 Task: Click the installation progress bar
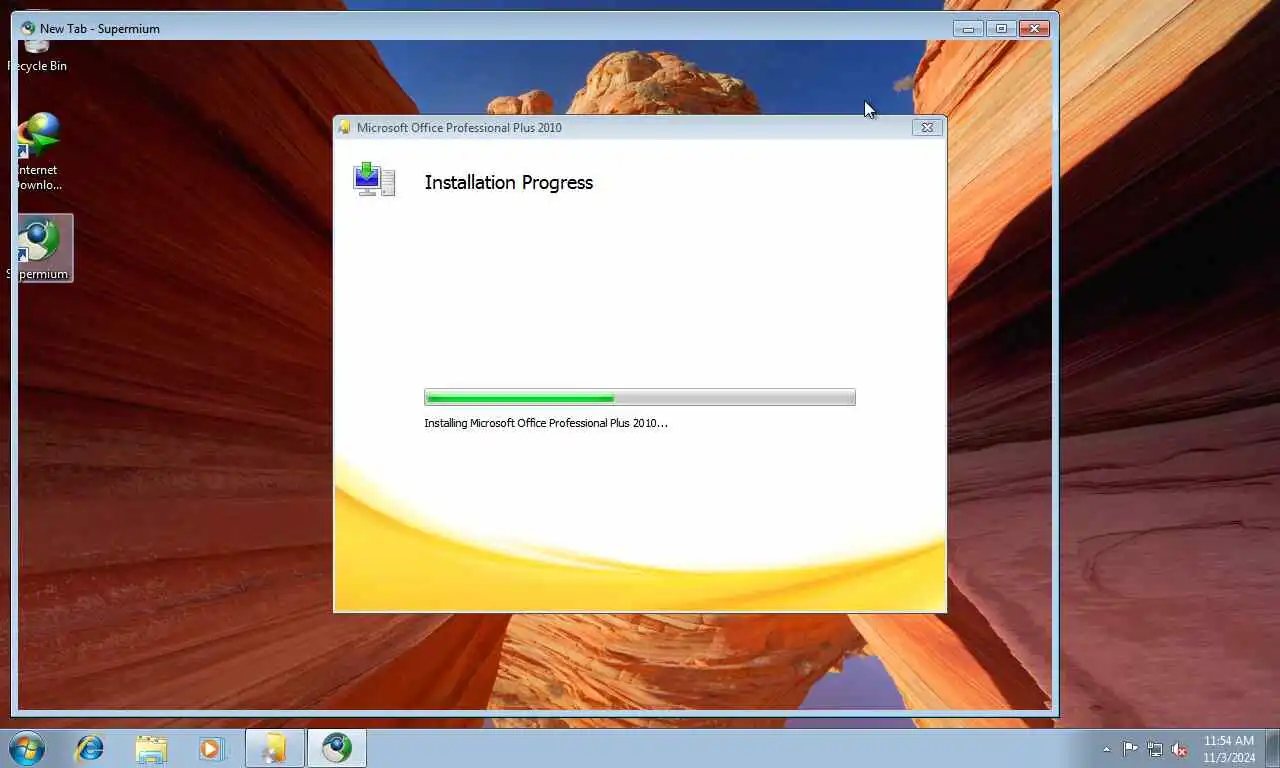tap(640, 397)
